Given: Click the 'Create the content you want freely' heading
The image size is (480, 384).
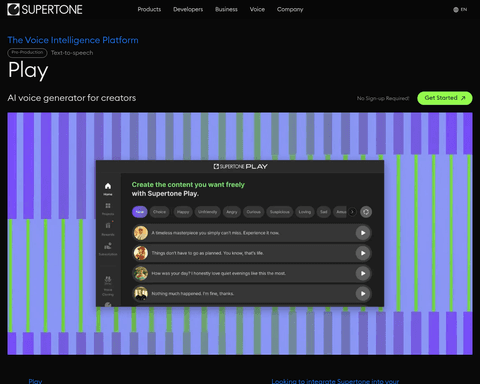Looking at the screenshot, I should 188,185.
